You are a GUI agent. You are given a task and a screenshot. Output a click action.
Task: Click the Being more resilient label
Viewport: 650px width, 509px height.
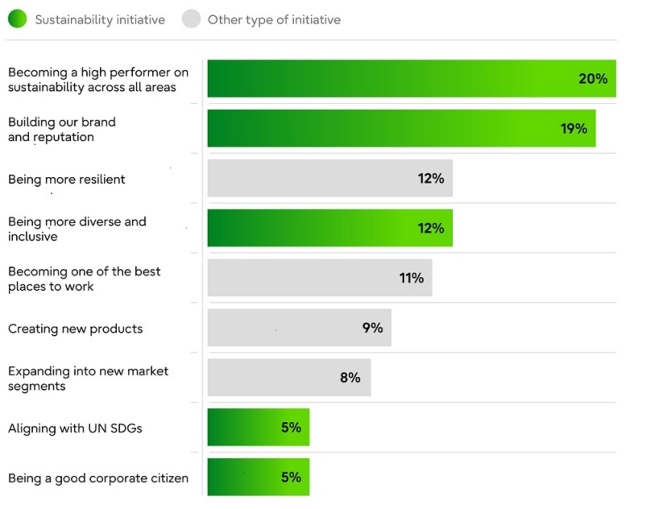[x=66, y=179]
